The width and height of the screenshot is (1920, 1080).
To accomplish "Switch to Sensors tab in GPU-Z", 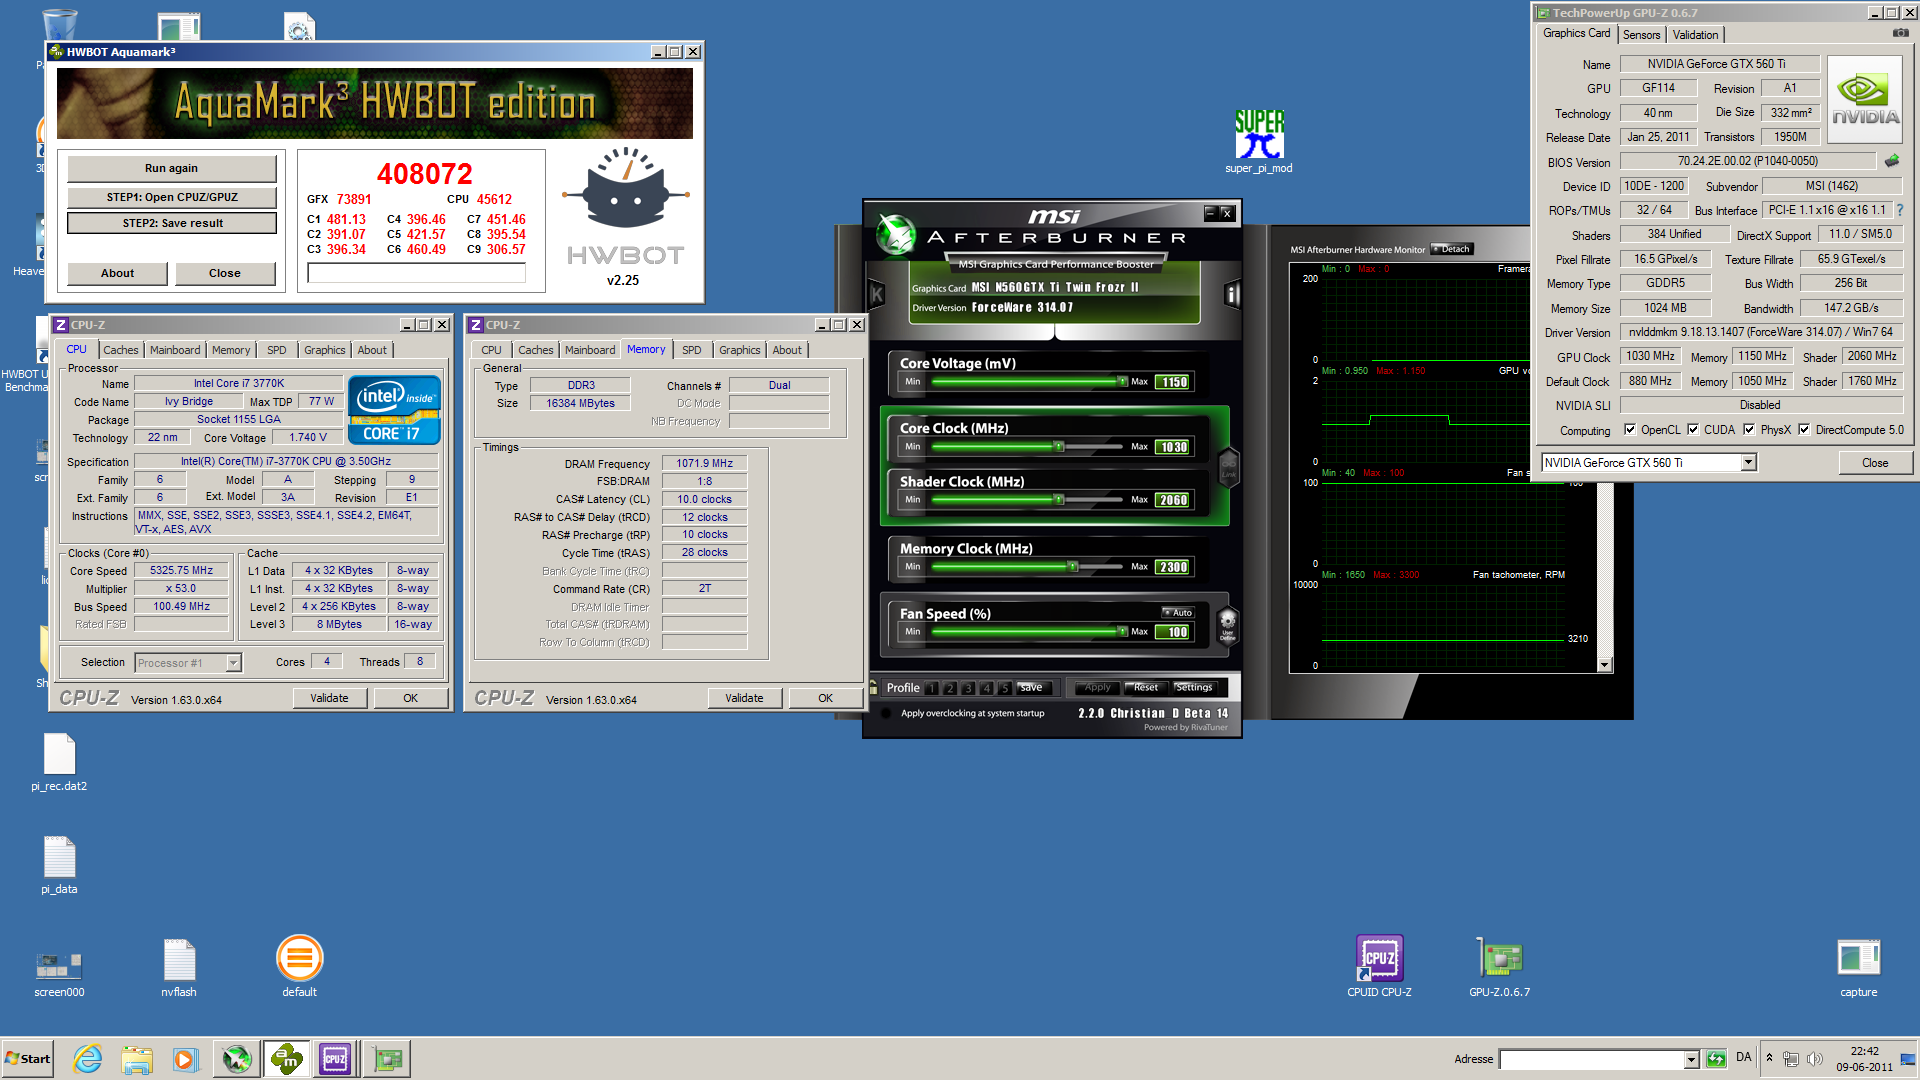I will pyautogui.click(x=1641, y=35).
